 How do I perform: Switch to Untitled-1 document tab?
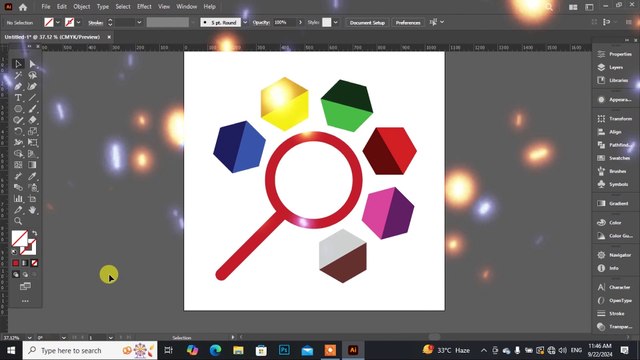52,37
